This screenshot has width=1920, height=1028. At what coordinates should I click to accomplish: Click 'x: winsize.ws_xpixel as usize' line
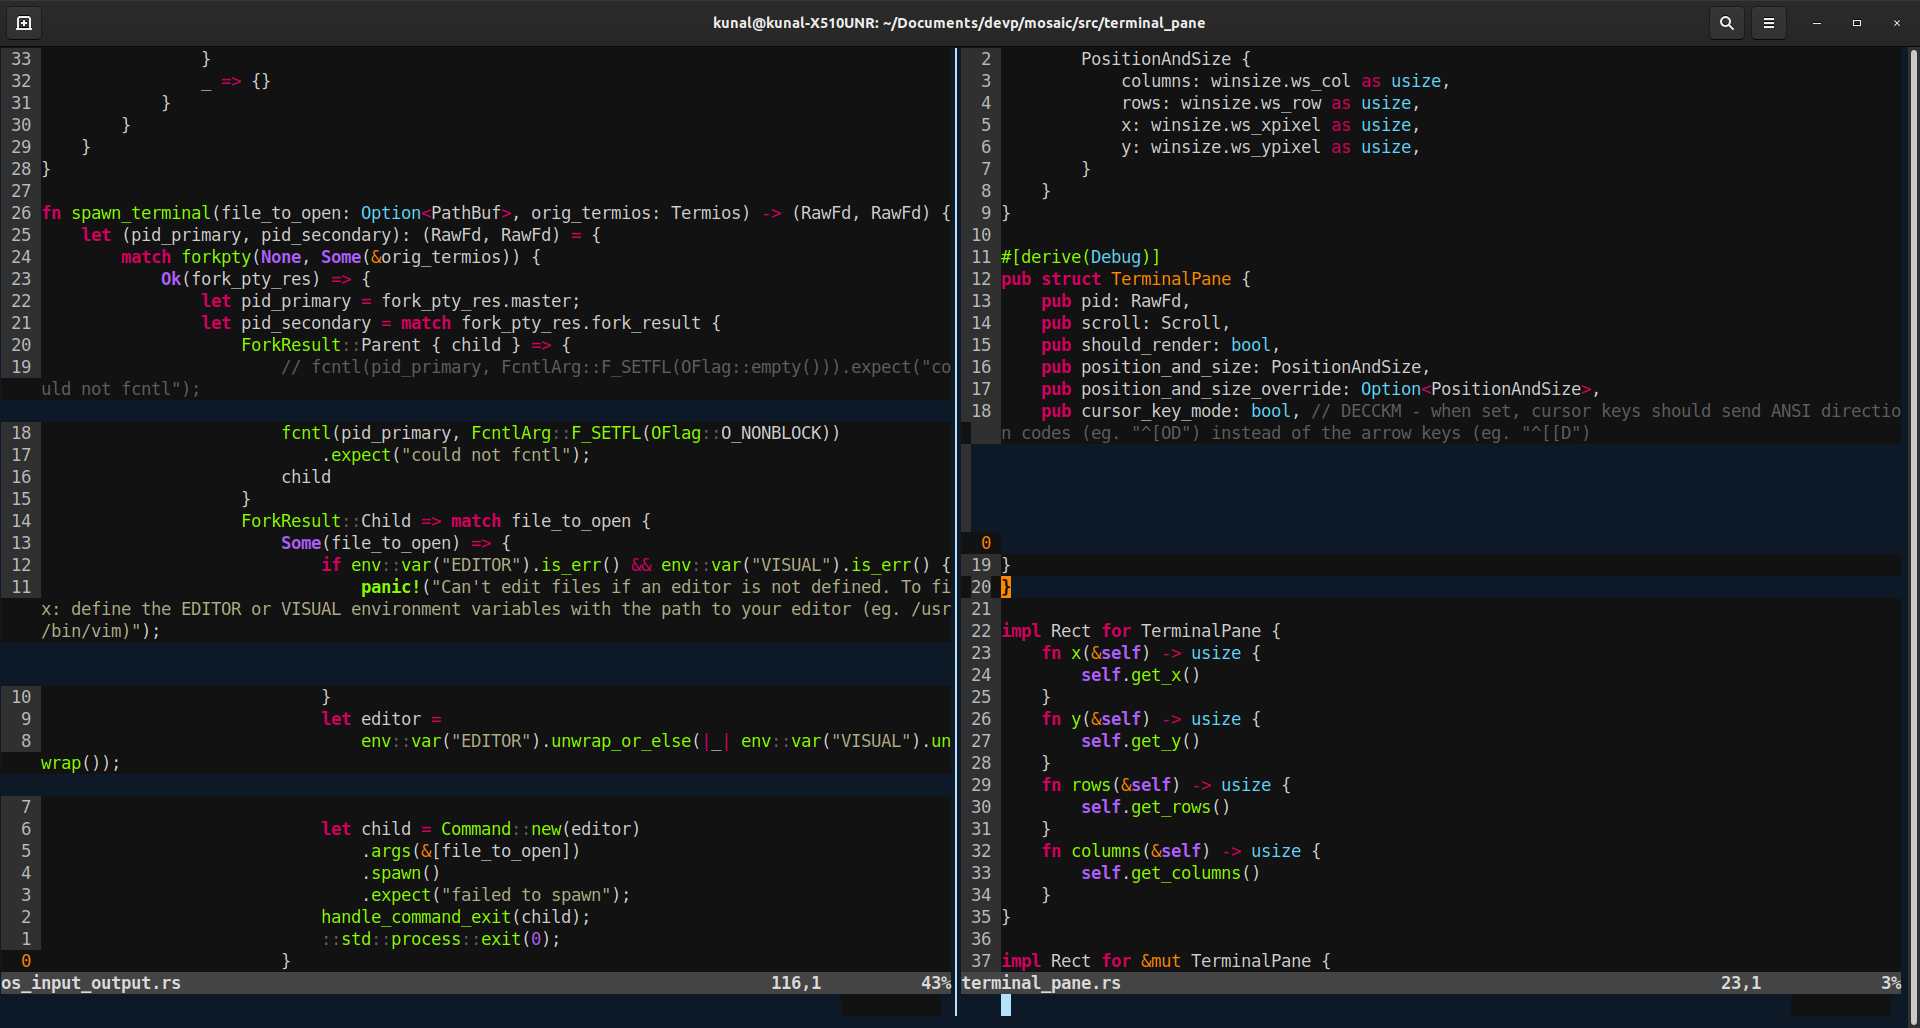pos(1271,125)
